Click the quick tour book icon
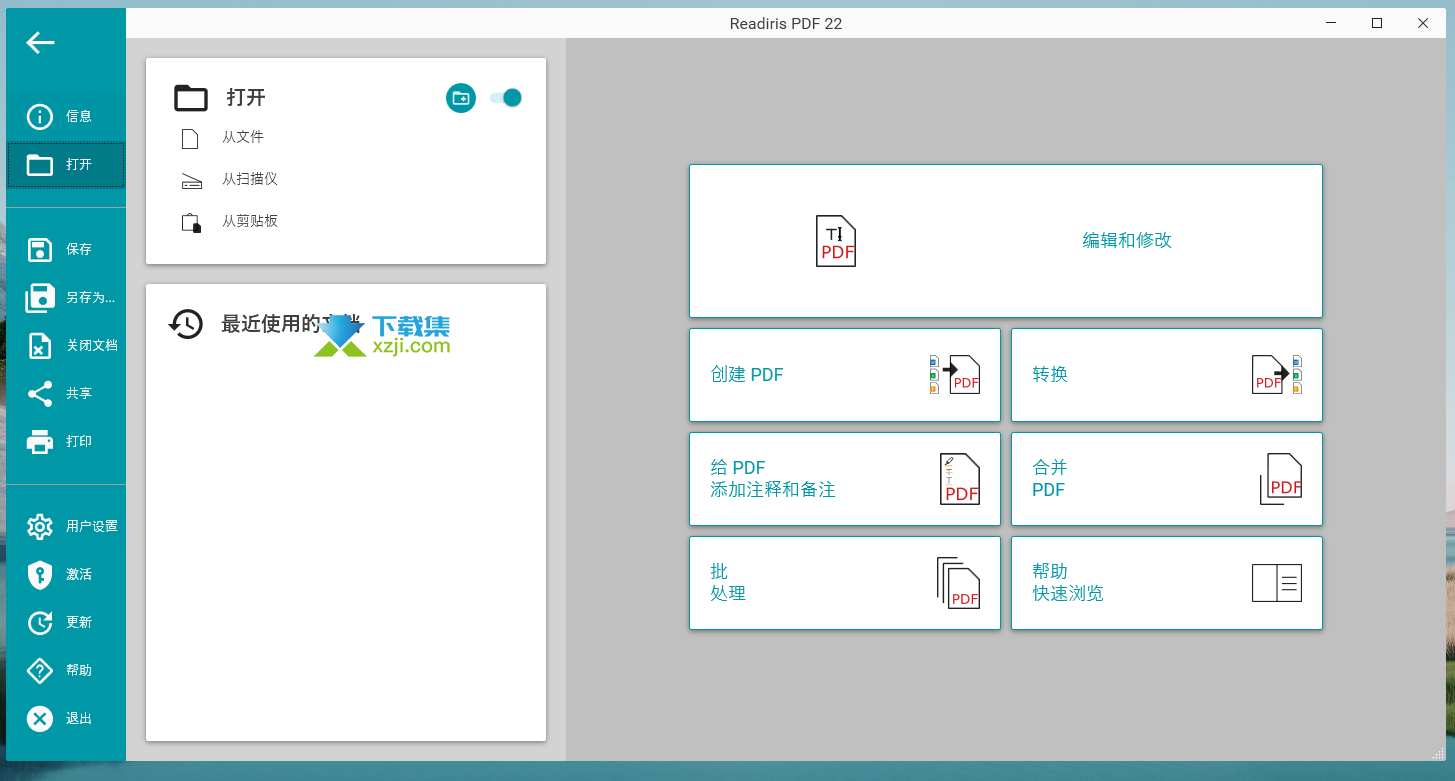Image resolution: width=1455 pixels, height=781 pixels. click(1277, 583)
